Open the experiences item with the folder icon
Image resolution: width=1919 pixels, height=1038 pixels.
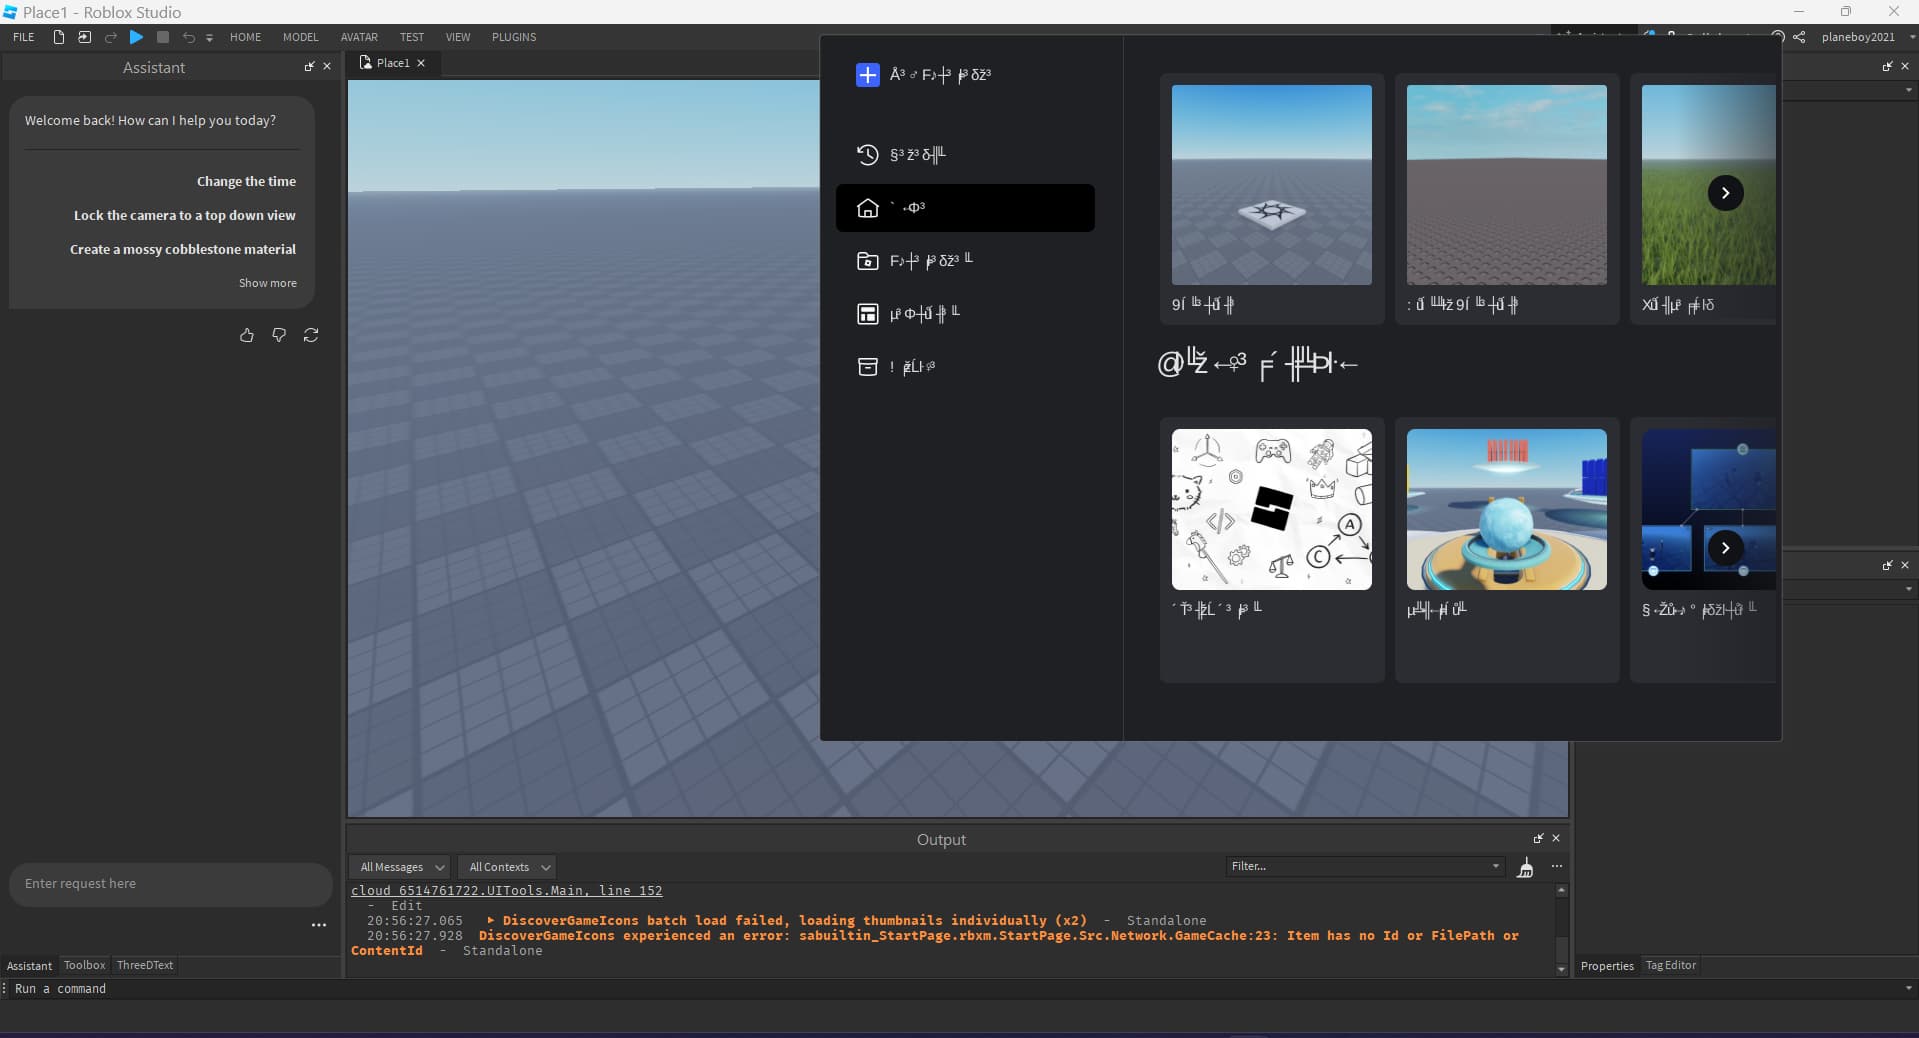(965, 261)
